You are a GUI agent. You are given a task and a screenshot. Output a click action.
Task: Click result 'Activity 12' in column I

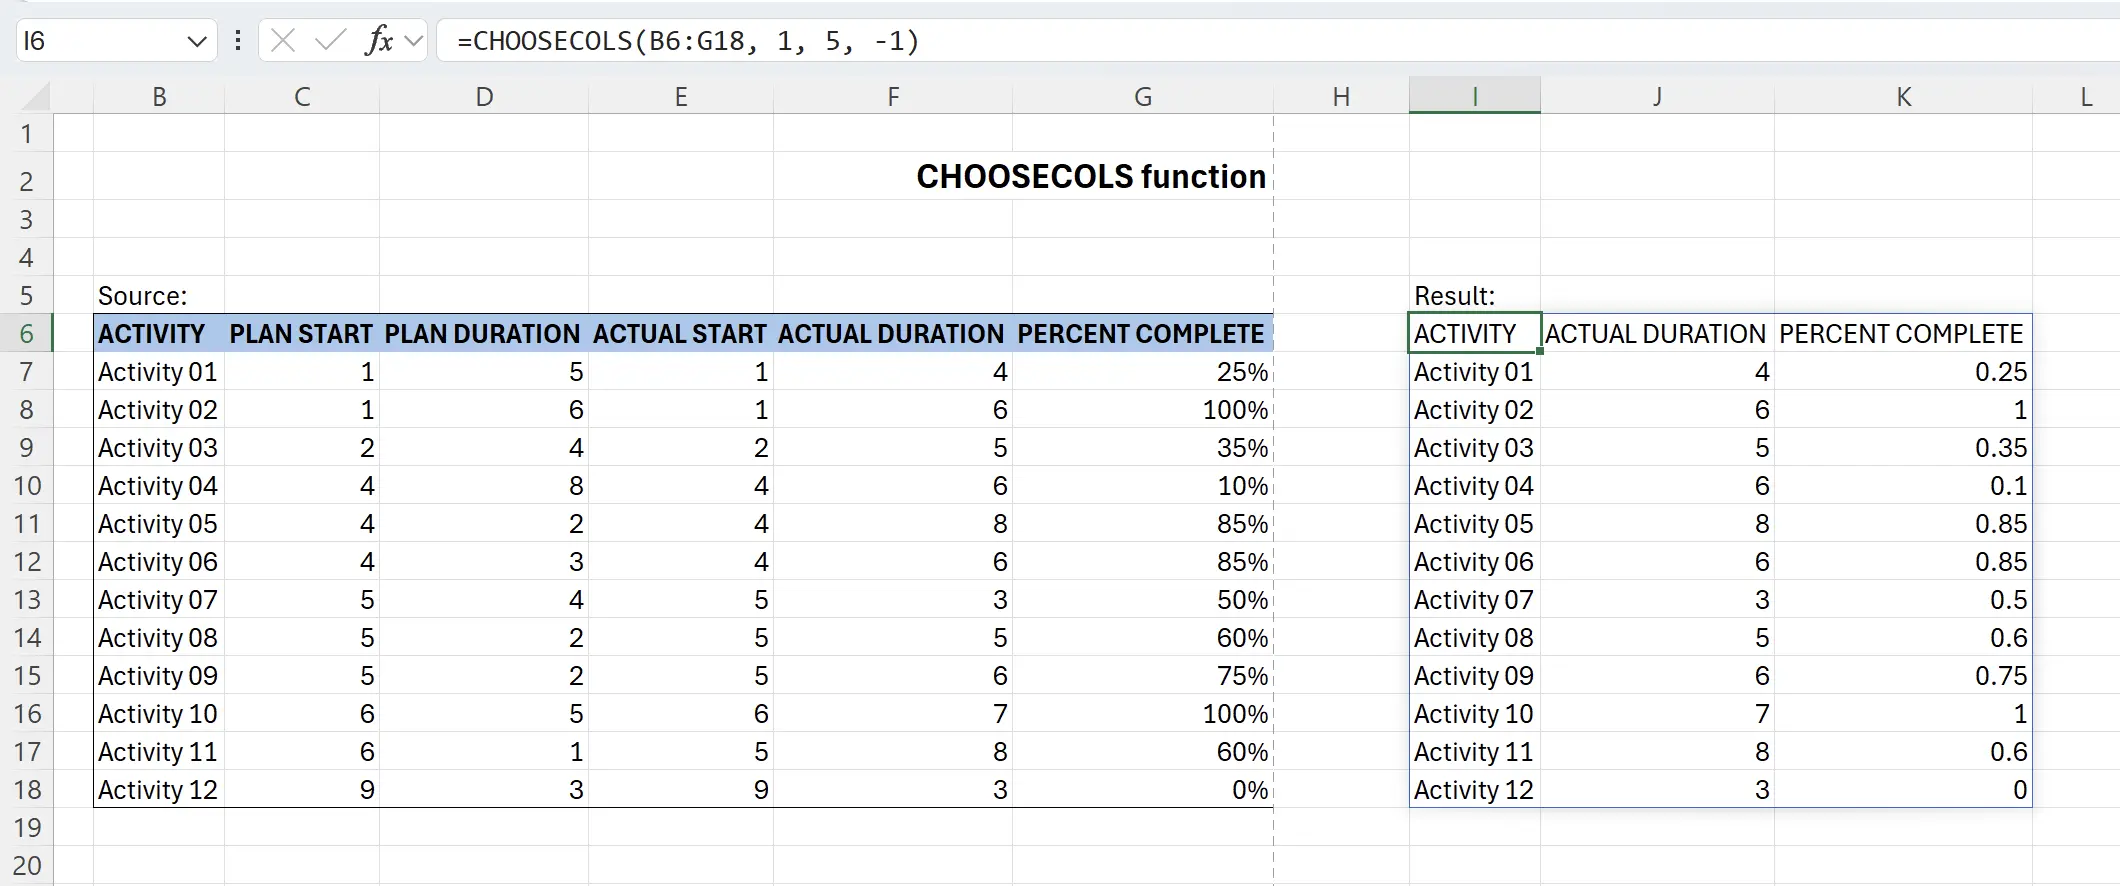tap(1475, 790)
